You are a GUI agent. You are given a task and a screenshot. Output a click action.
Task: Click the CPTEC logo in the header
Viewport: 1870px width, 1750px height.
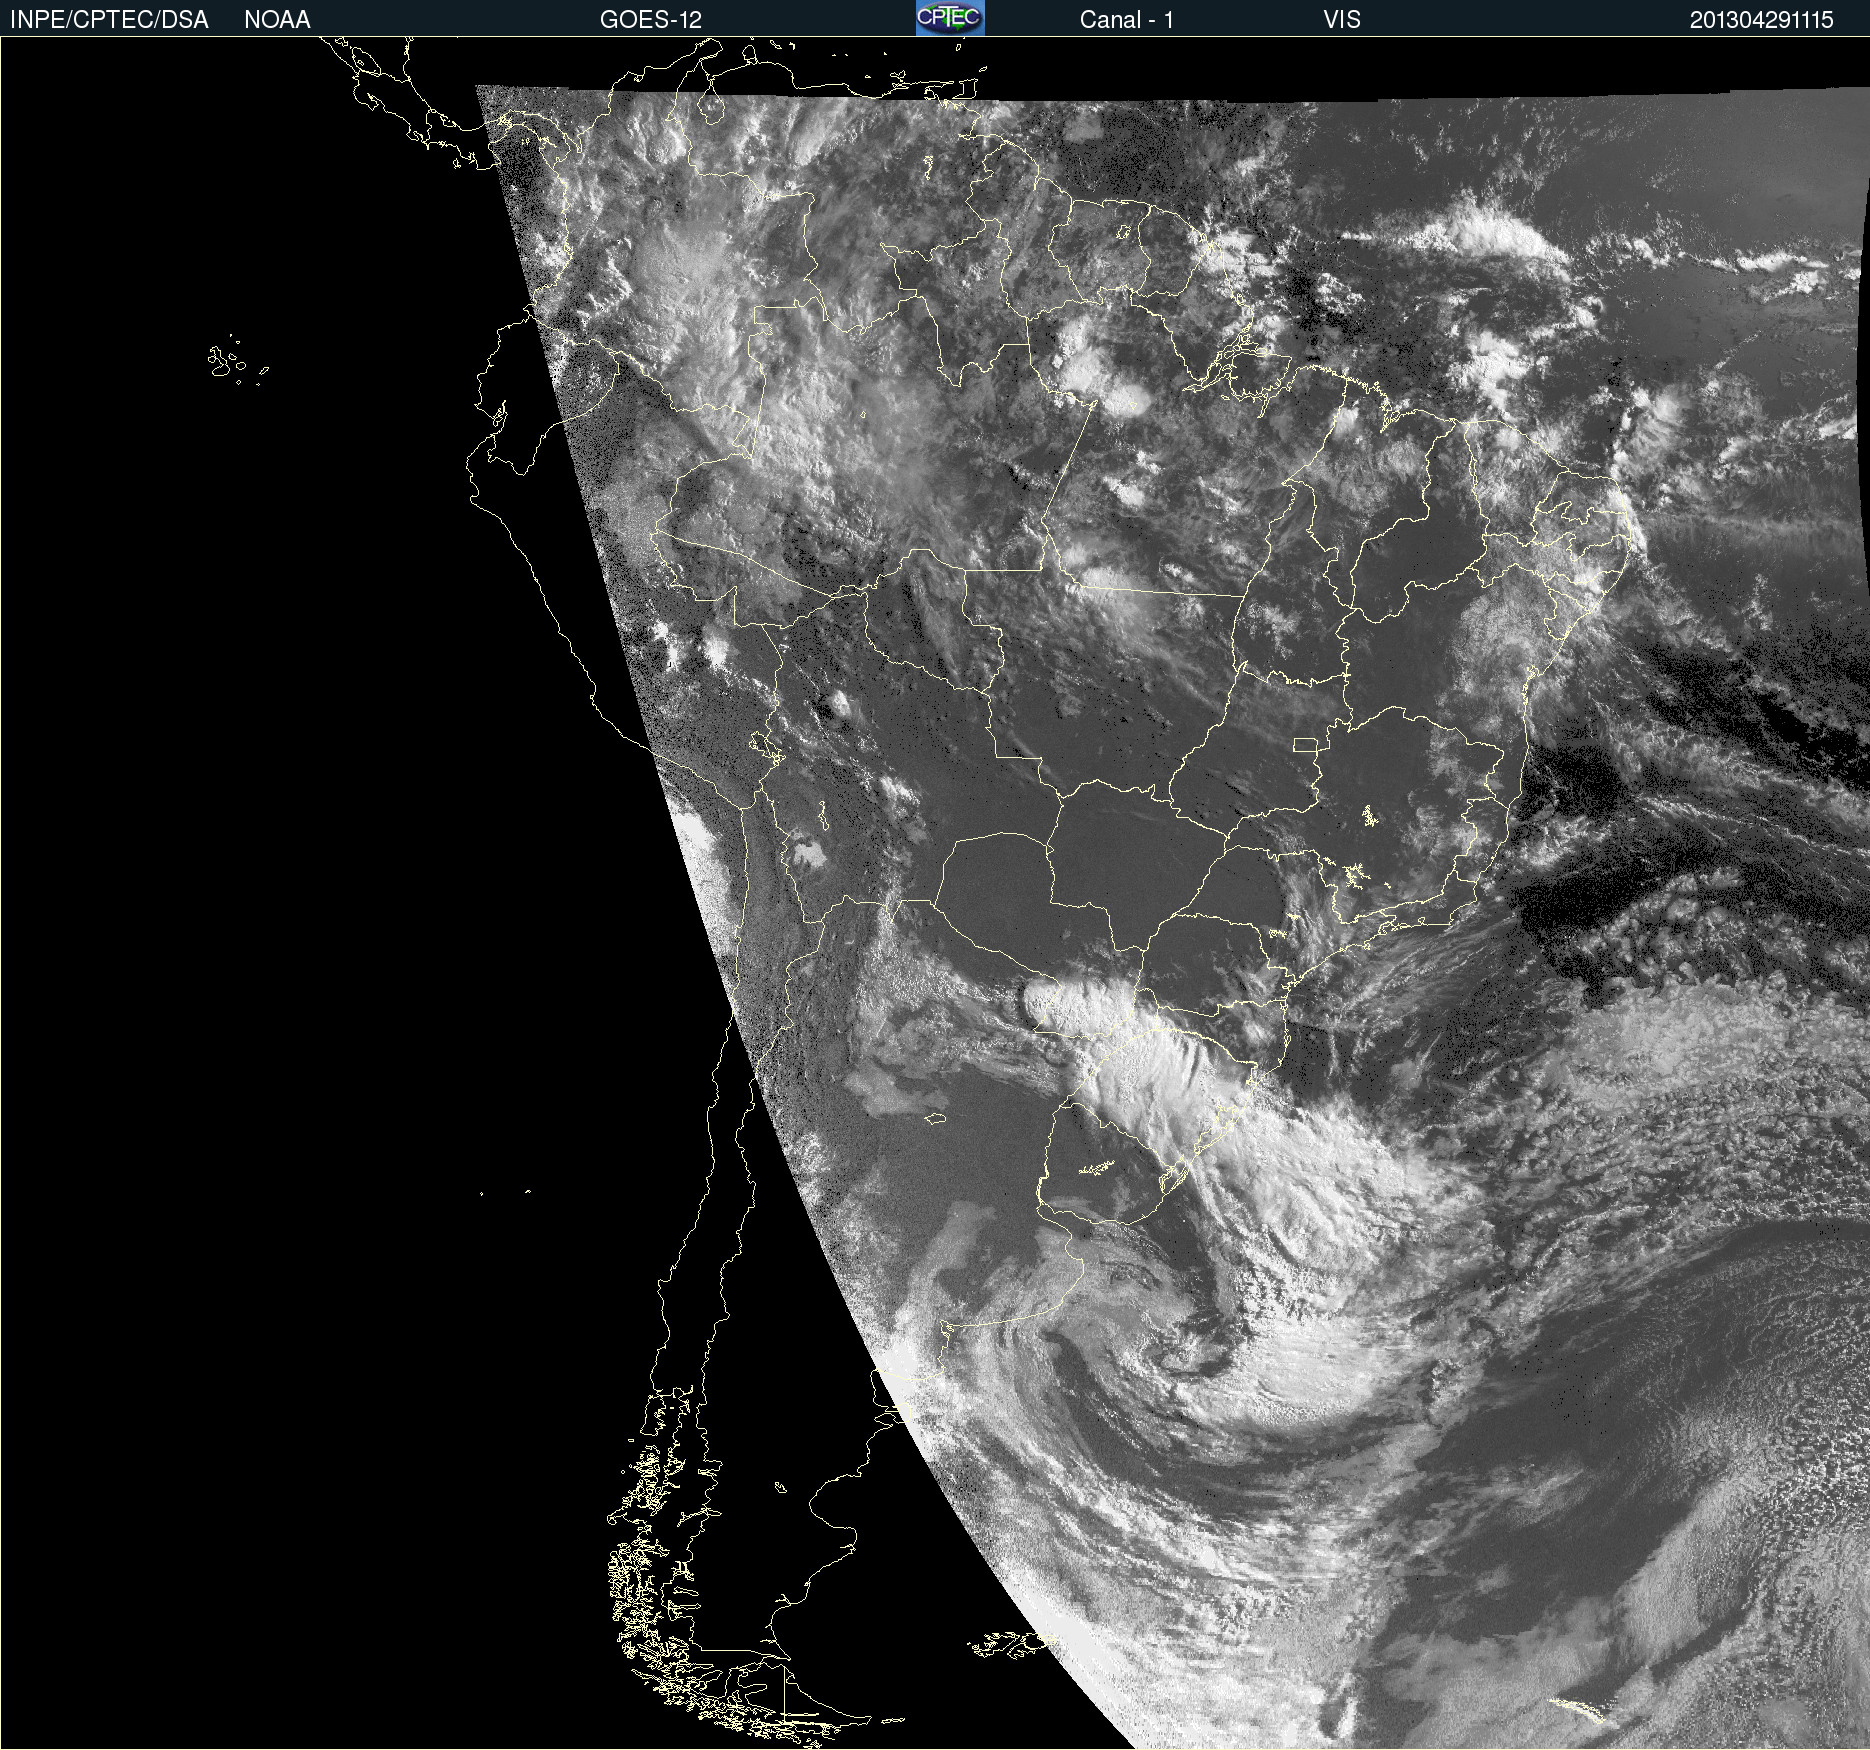click(x=950, y=18)
